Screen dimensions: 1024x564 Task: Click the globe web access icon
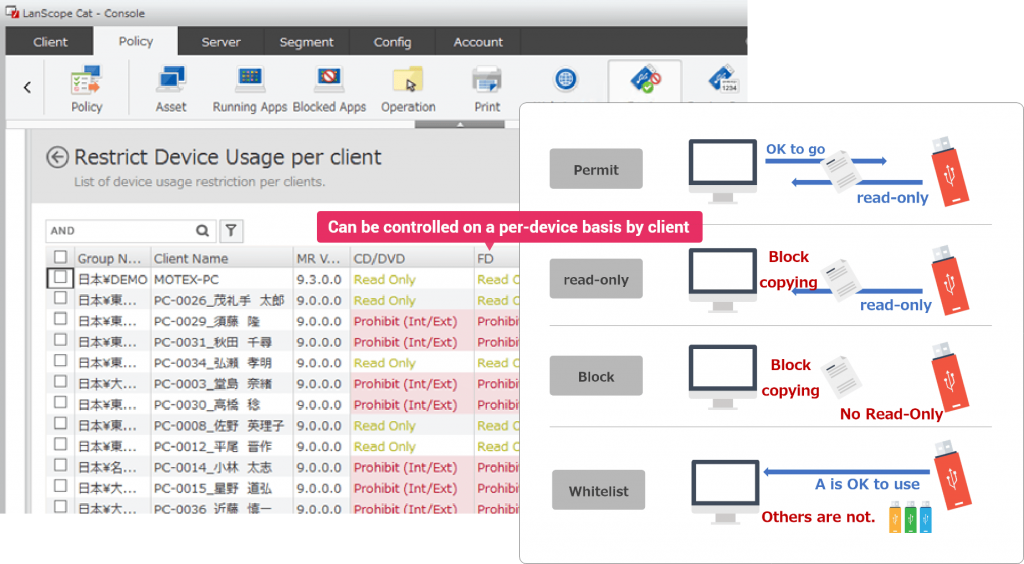click(x=566, y=82)
